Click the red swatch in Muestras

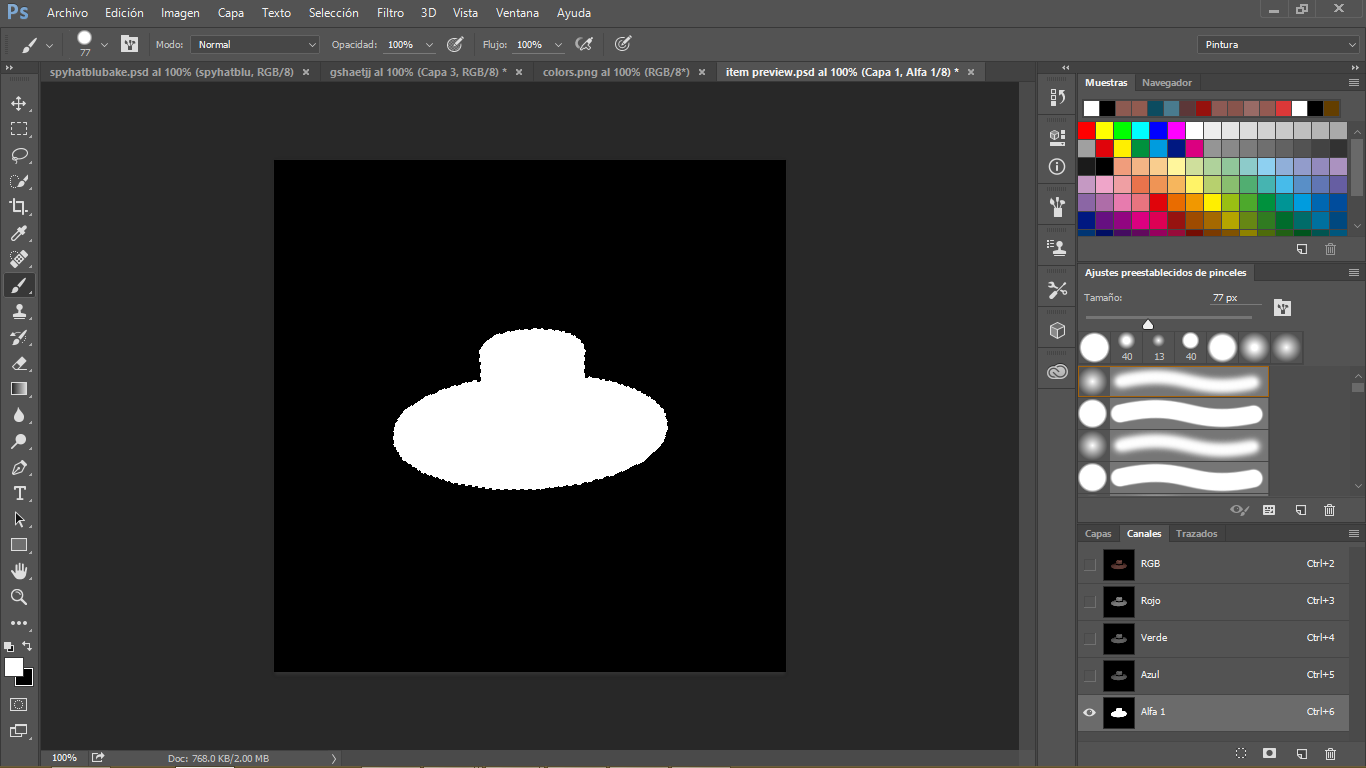tap(1087, 130)
